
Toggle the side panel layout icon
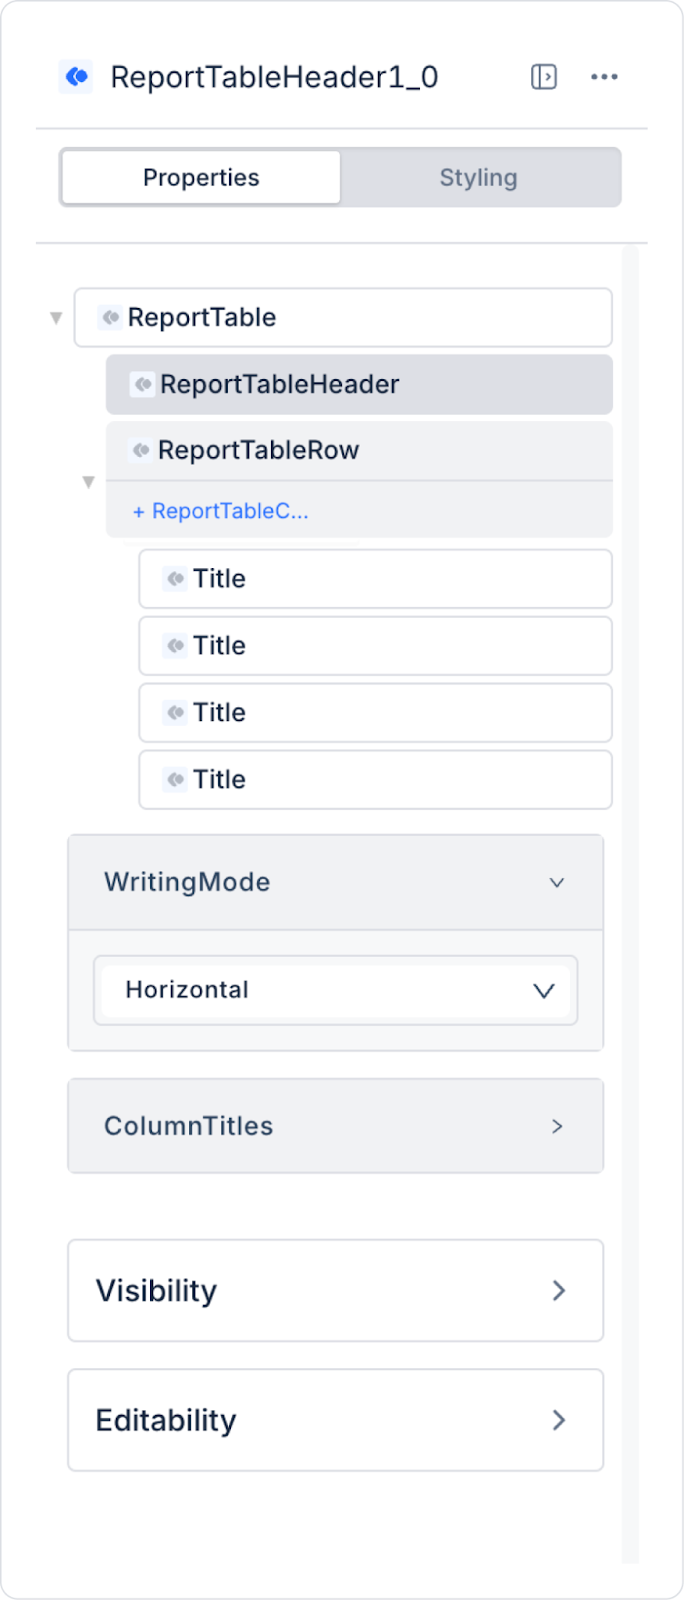click(544, 77)
